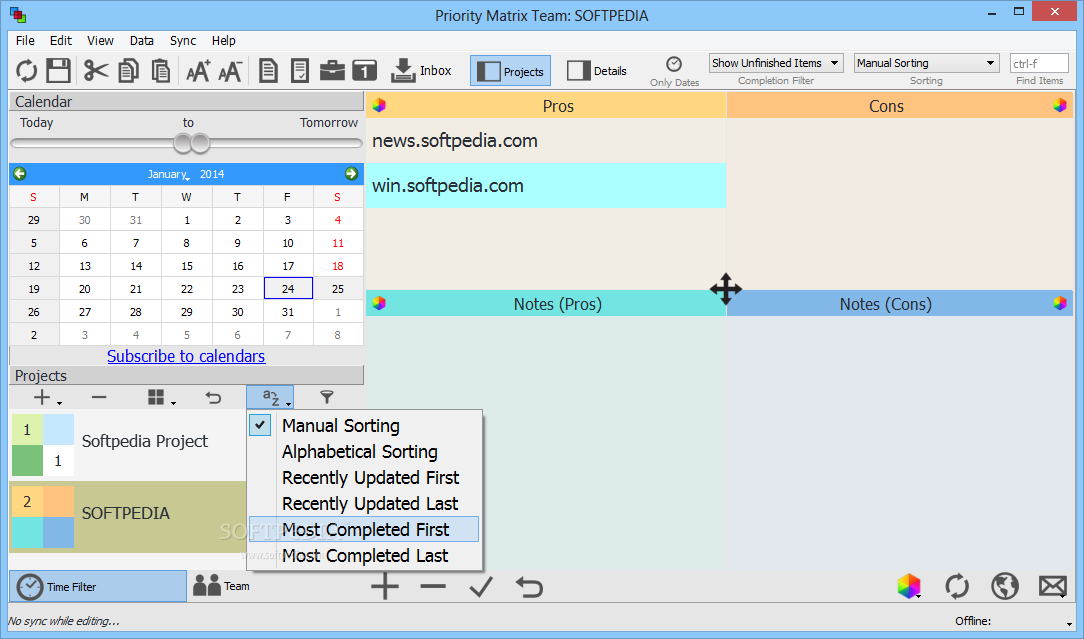Toggle the Projects panel button
The image size is (1084, 639).
(510, 71)
